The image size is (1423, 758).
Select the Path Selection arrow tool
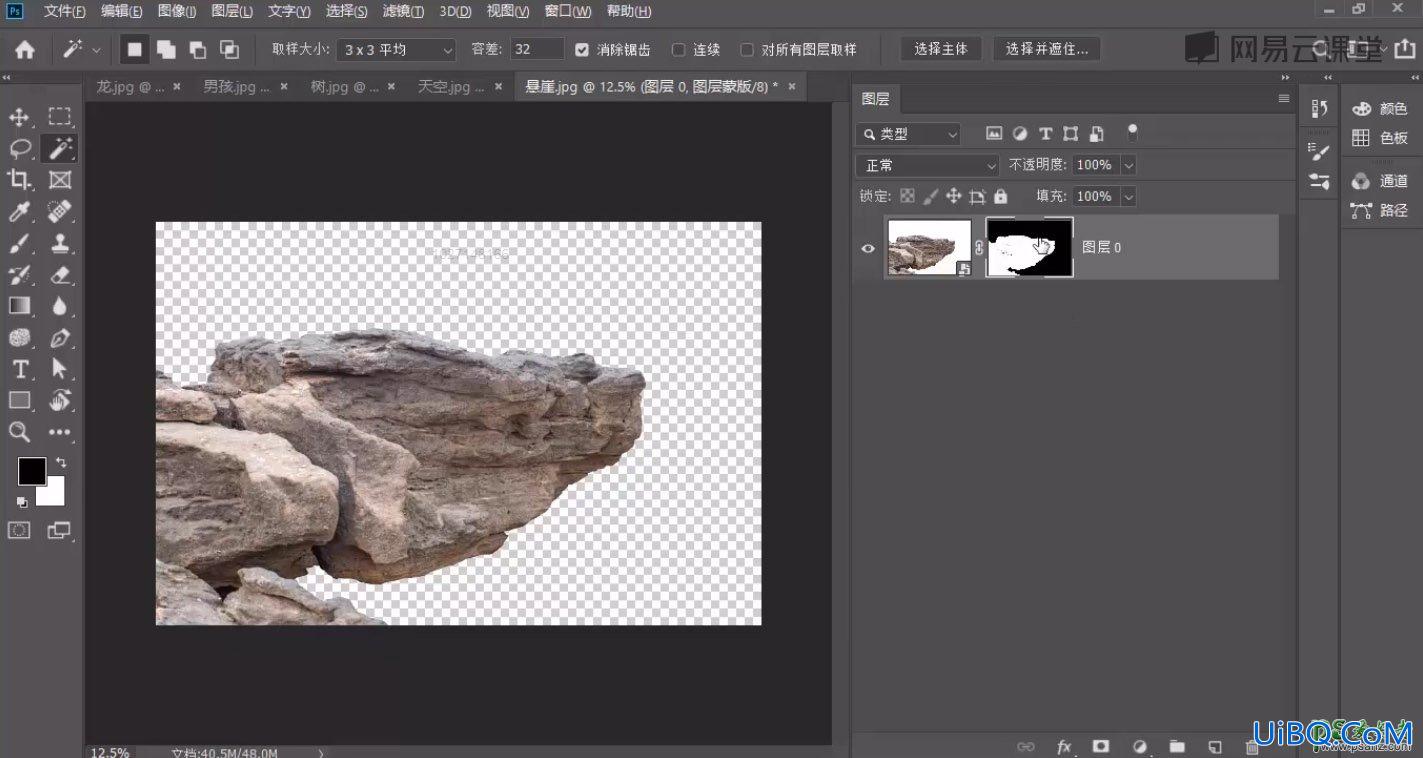pyautogui.click(x=60, y=369)
